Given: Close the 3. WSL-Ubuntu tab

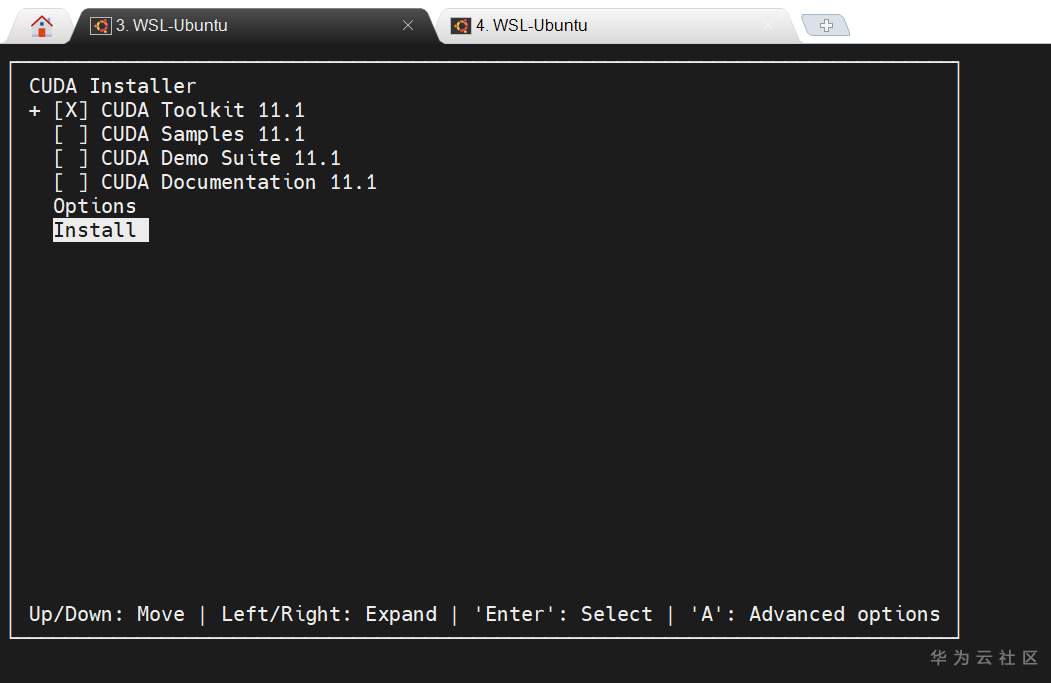Looking at the screenshot, I should point(408,26).
